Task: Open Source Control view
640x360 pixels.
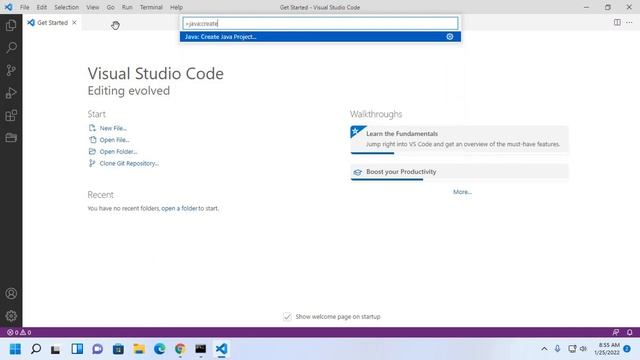Action: (x=11, y=70)
